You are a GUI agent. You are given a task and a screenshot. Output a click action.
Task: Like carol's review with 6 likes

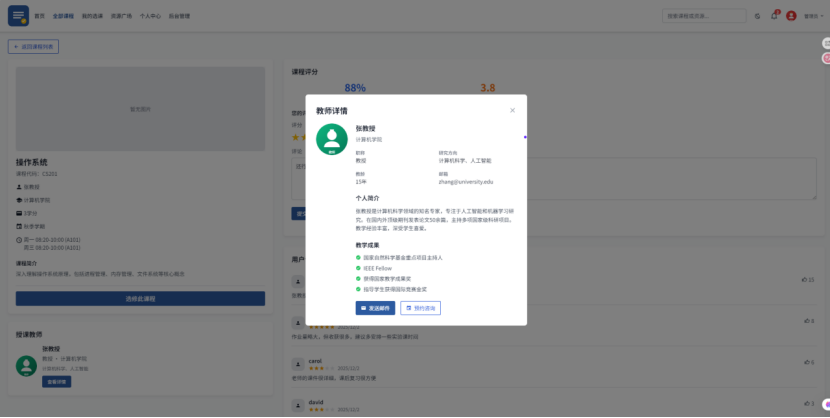[807, 362]
